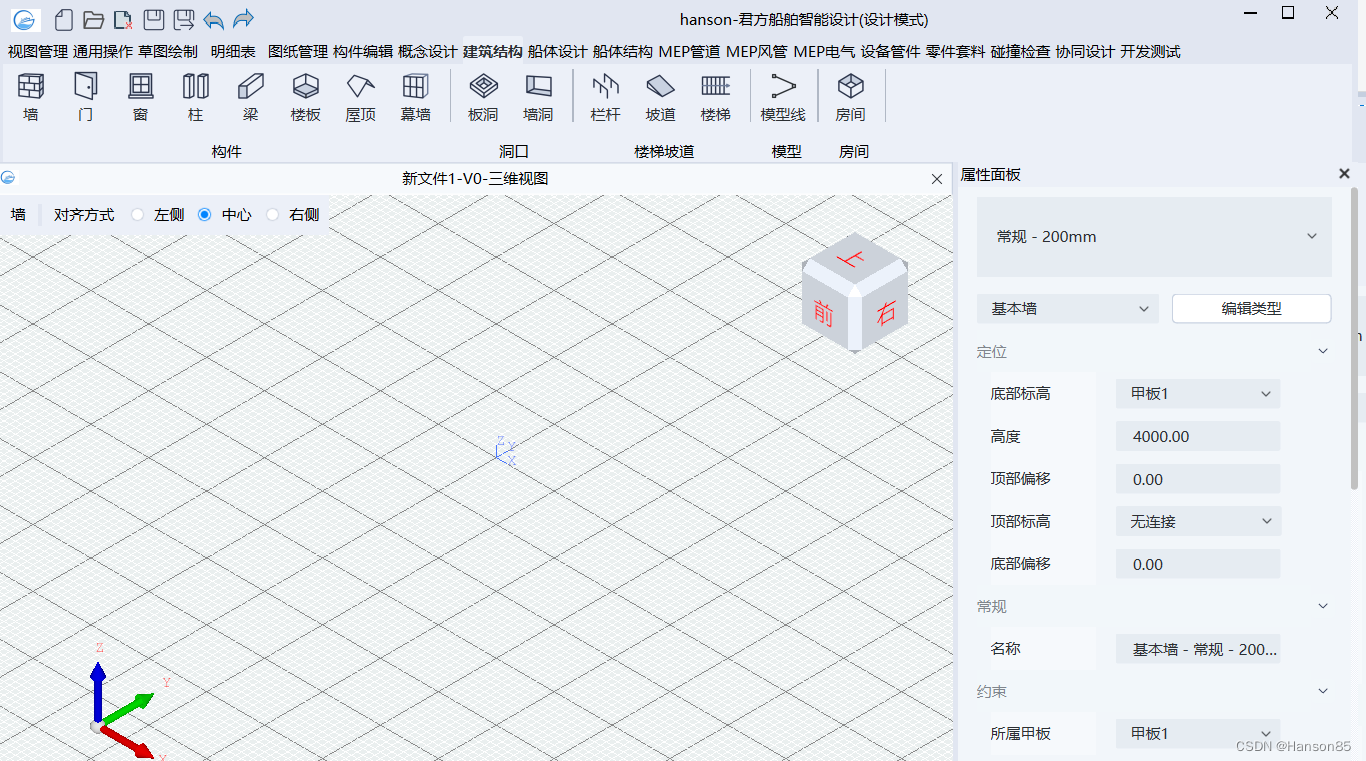
Task: Select 右侧 alignment radio button
Action: pyautogui.click(x=272, y=215)
